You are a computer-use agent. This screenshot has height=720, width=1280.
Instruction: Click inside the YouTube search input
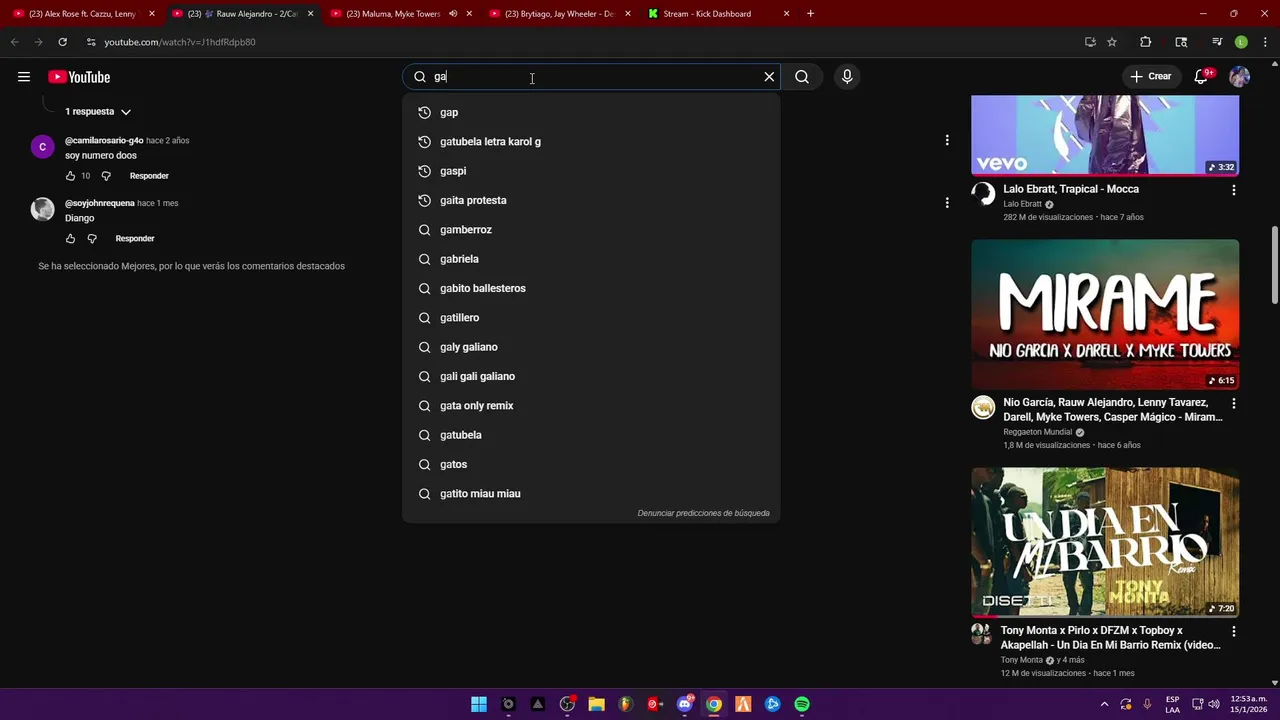tap(590, 77)
